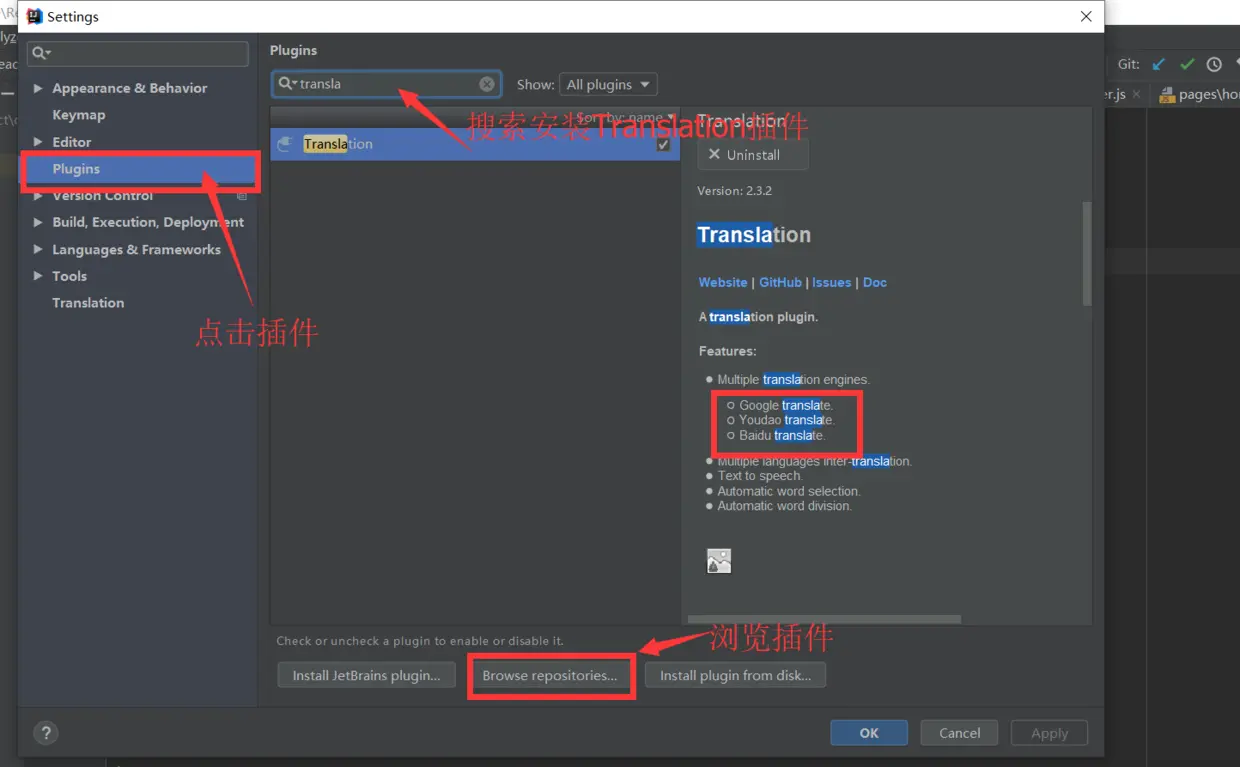Image resolution: width=1240 pixels, height=767 pixels.
Task: Open Git history clock icon
Action: pos(1214,64)
